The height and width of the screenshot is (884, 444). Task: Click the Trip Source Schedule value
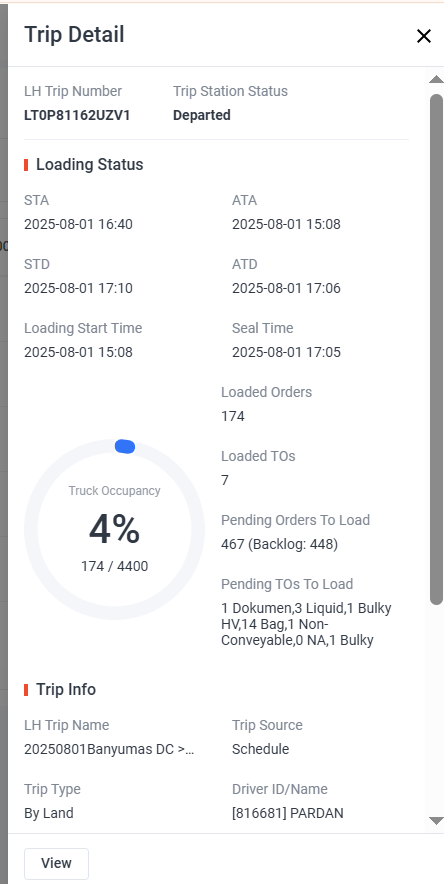tap(260, 749)
